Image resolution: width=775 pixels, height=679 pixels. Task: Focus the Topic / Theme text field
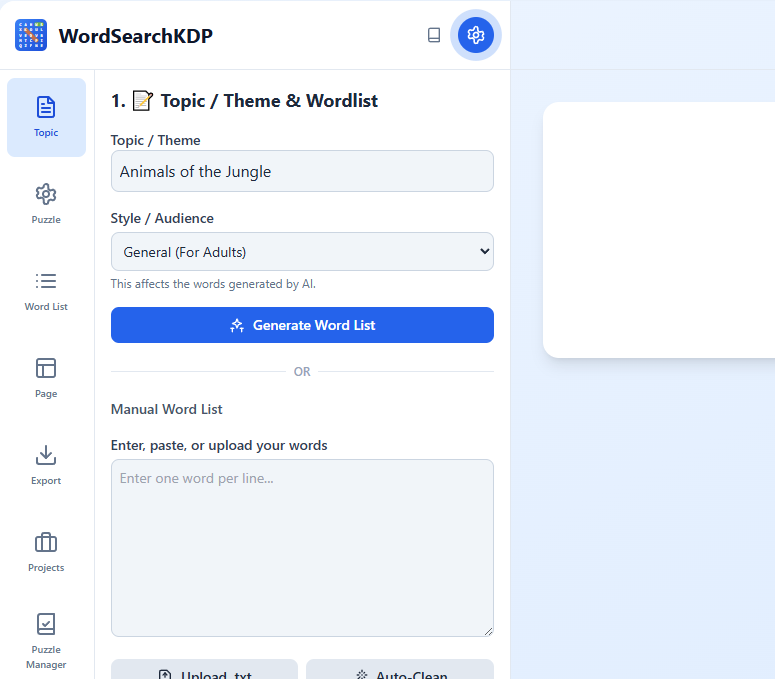302,171
